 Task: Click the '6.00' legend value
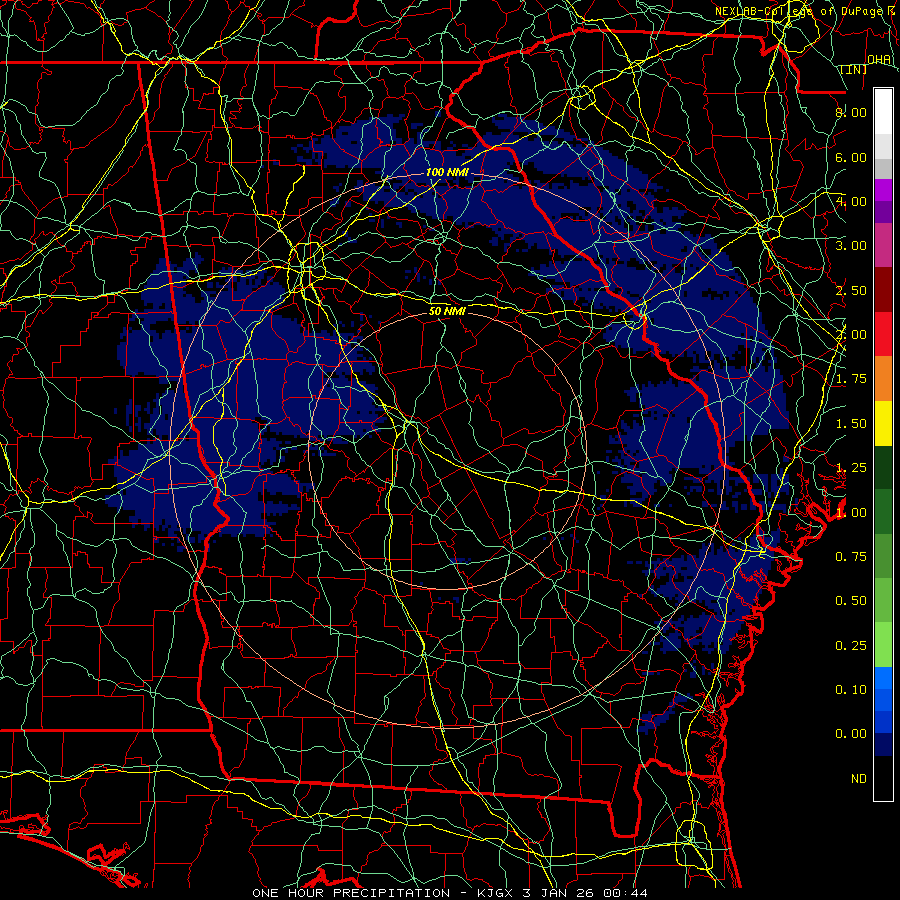tap(851, 157)
